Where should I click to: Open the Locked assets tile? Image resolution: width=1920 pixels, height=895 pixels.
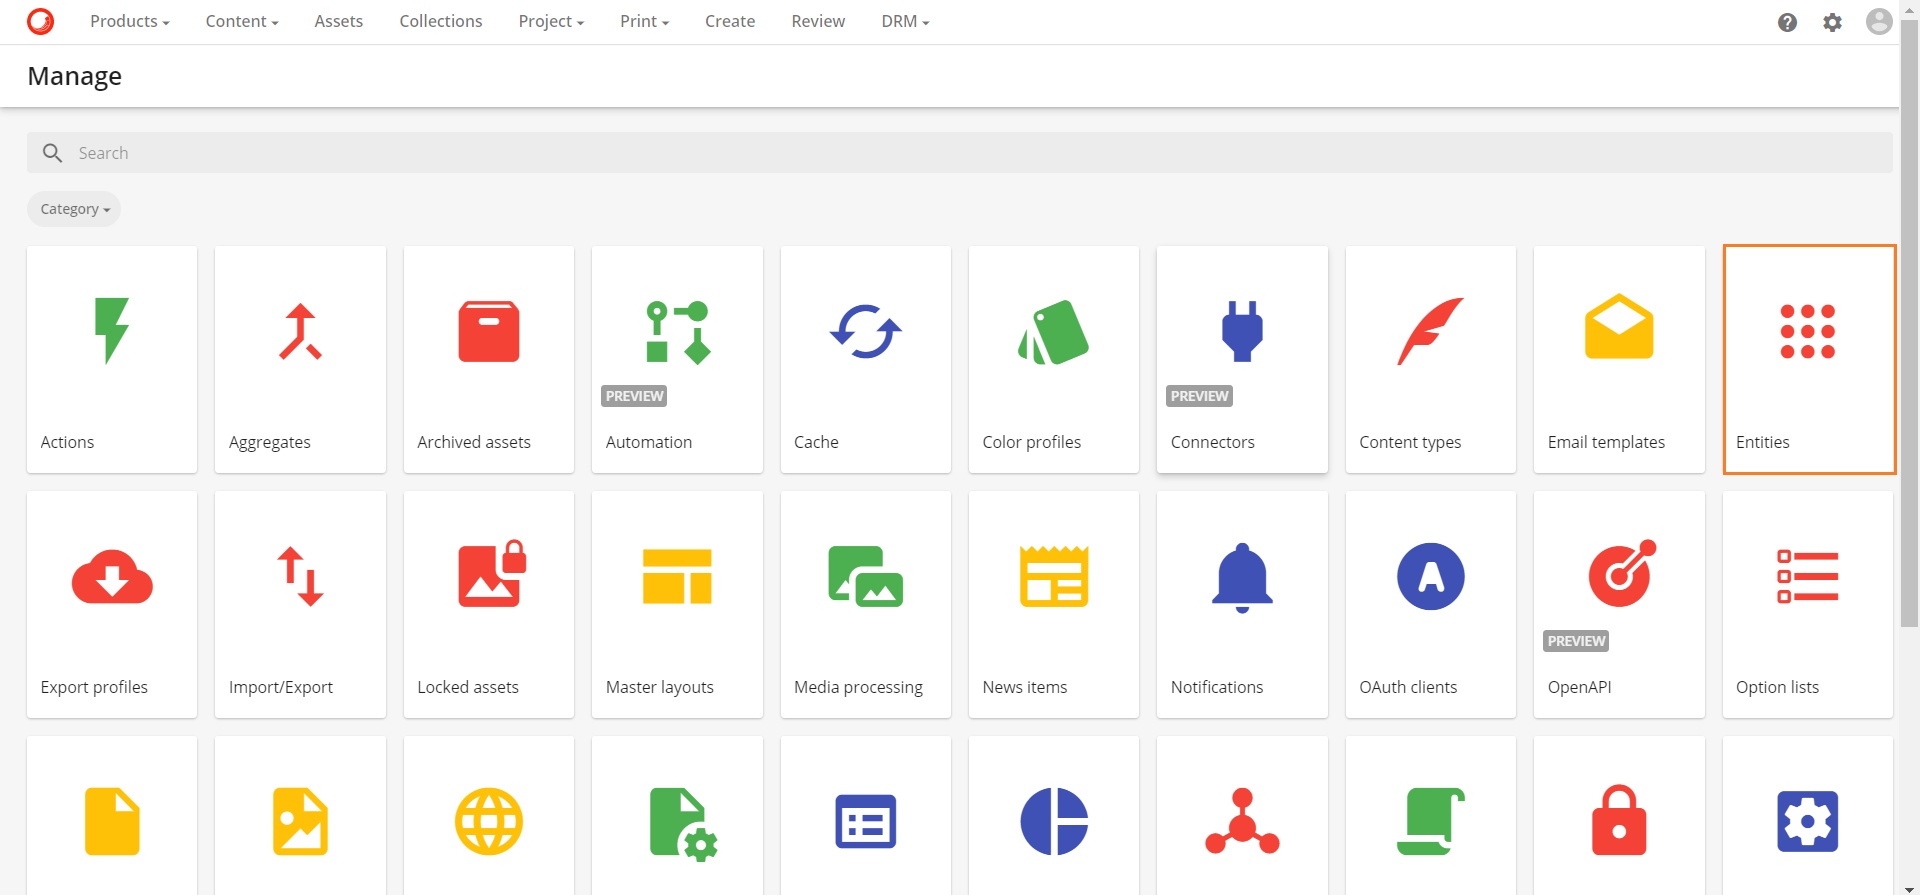tap(488, 604)
